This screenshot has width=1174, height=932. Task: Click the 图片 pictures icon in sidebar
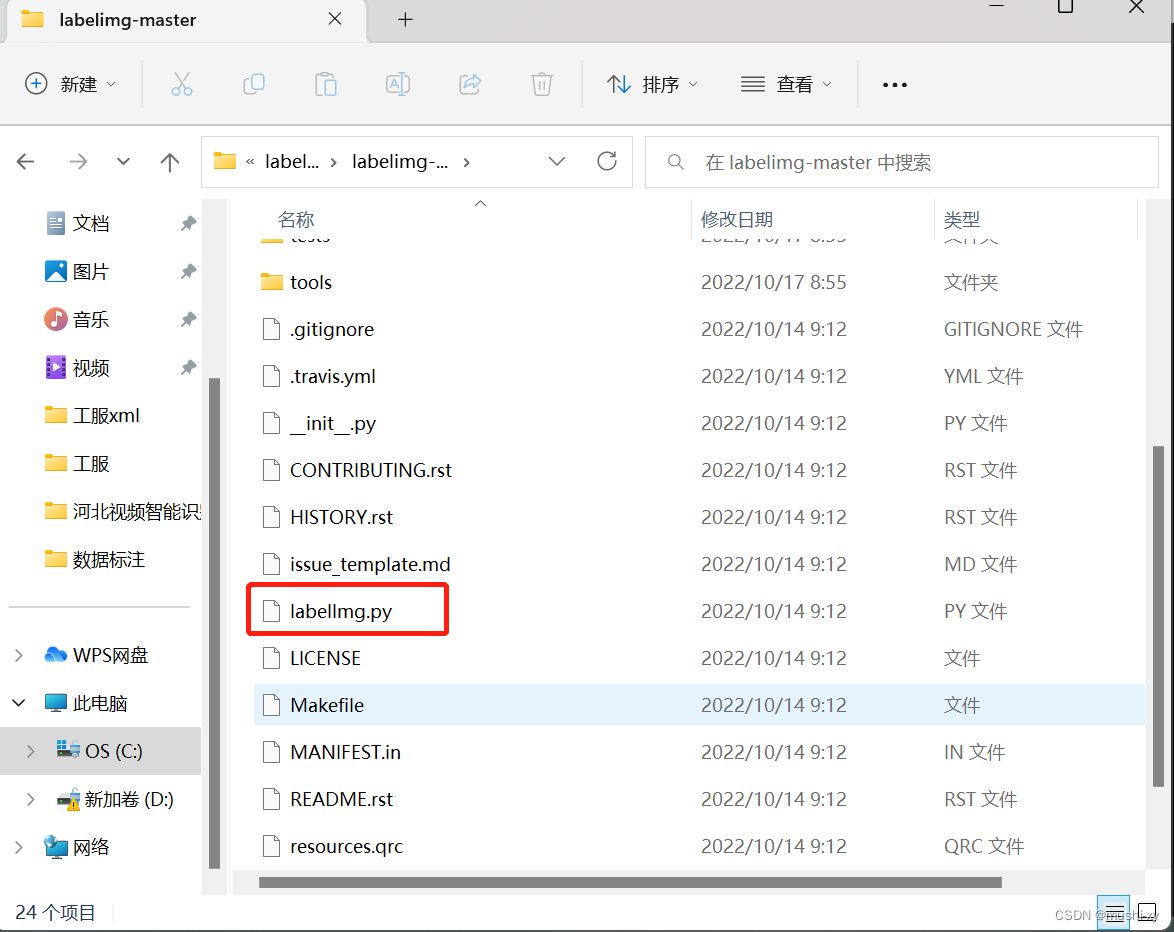click(x=55, y=271)
